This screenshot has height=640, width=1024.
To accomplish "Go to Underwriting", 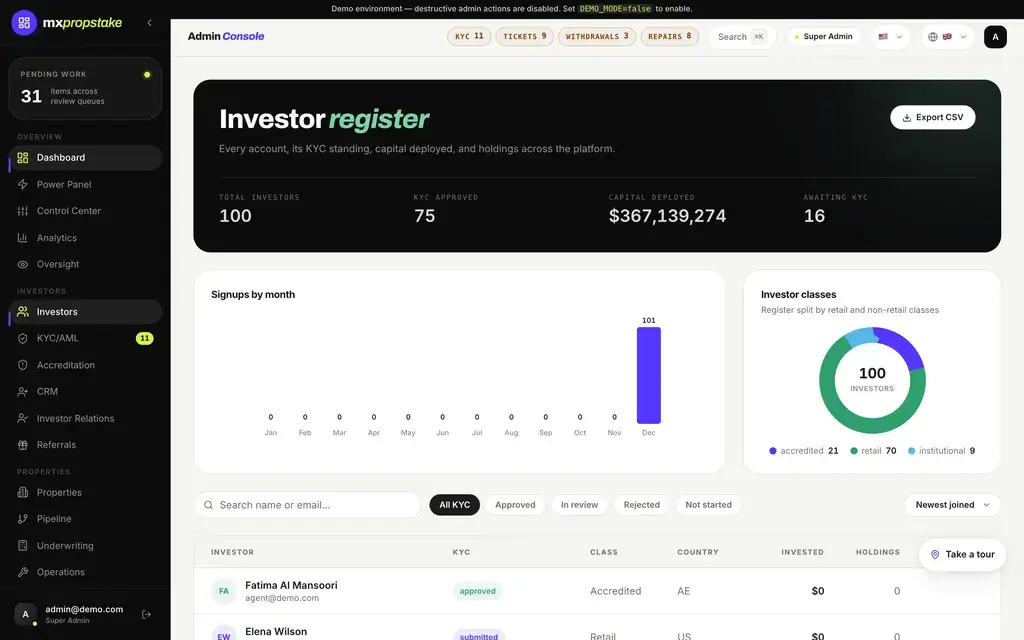I will (86, 545).
